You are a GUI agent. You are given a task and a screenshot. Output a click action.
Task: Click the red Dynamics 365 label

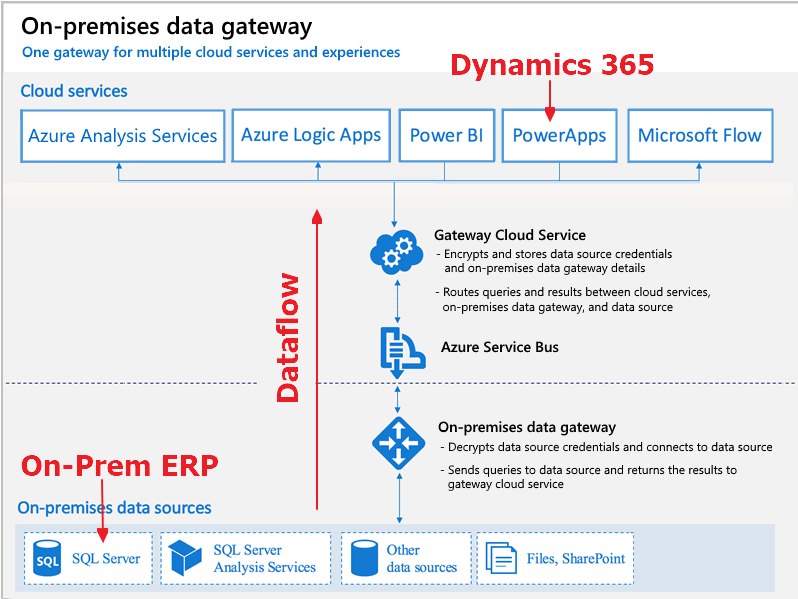coord(551,65)
